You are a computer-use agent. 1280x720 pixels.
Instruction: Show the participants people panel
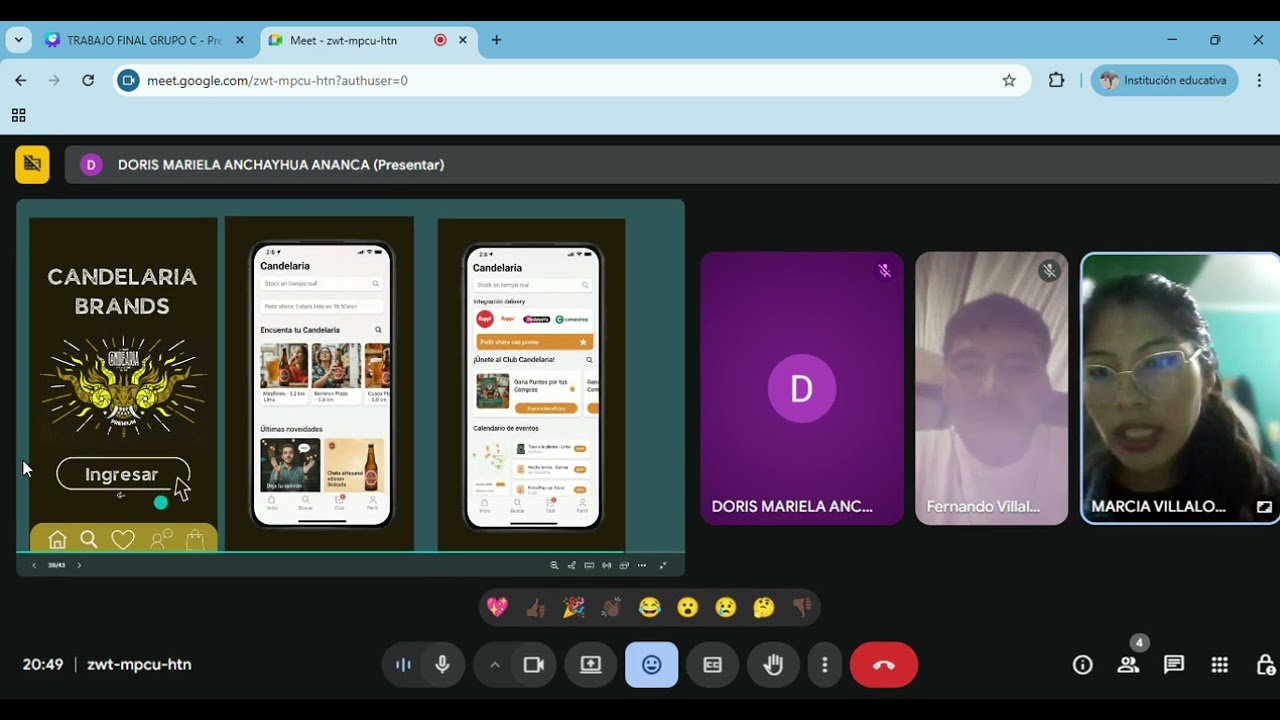click(1128, 665)
